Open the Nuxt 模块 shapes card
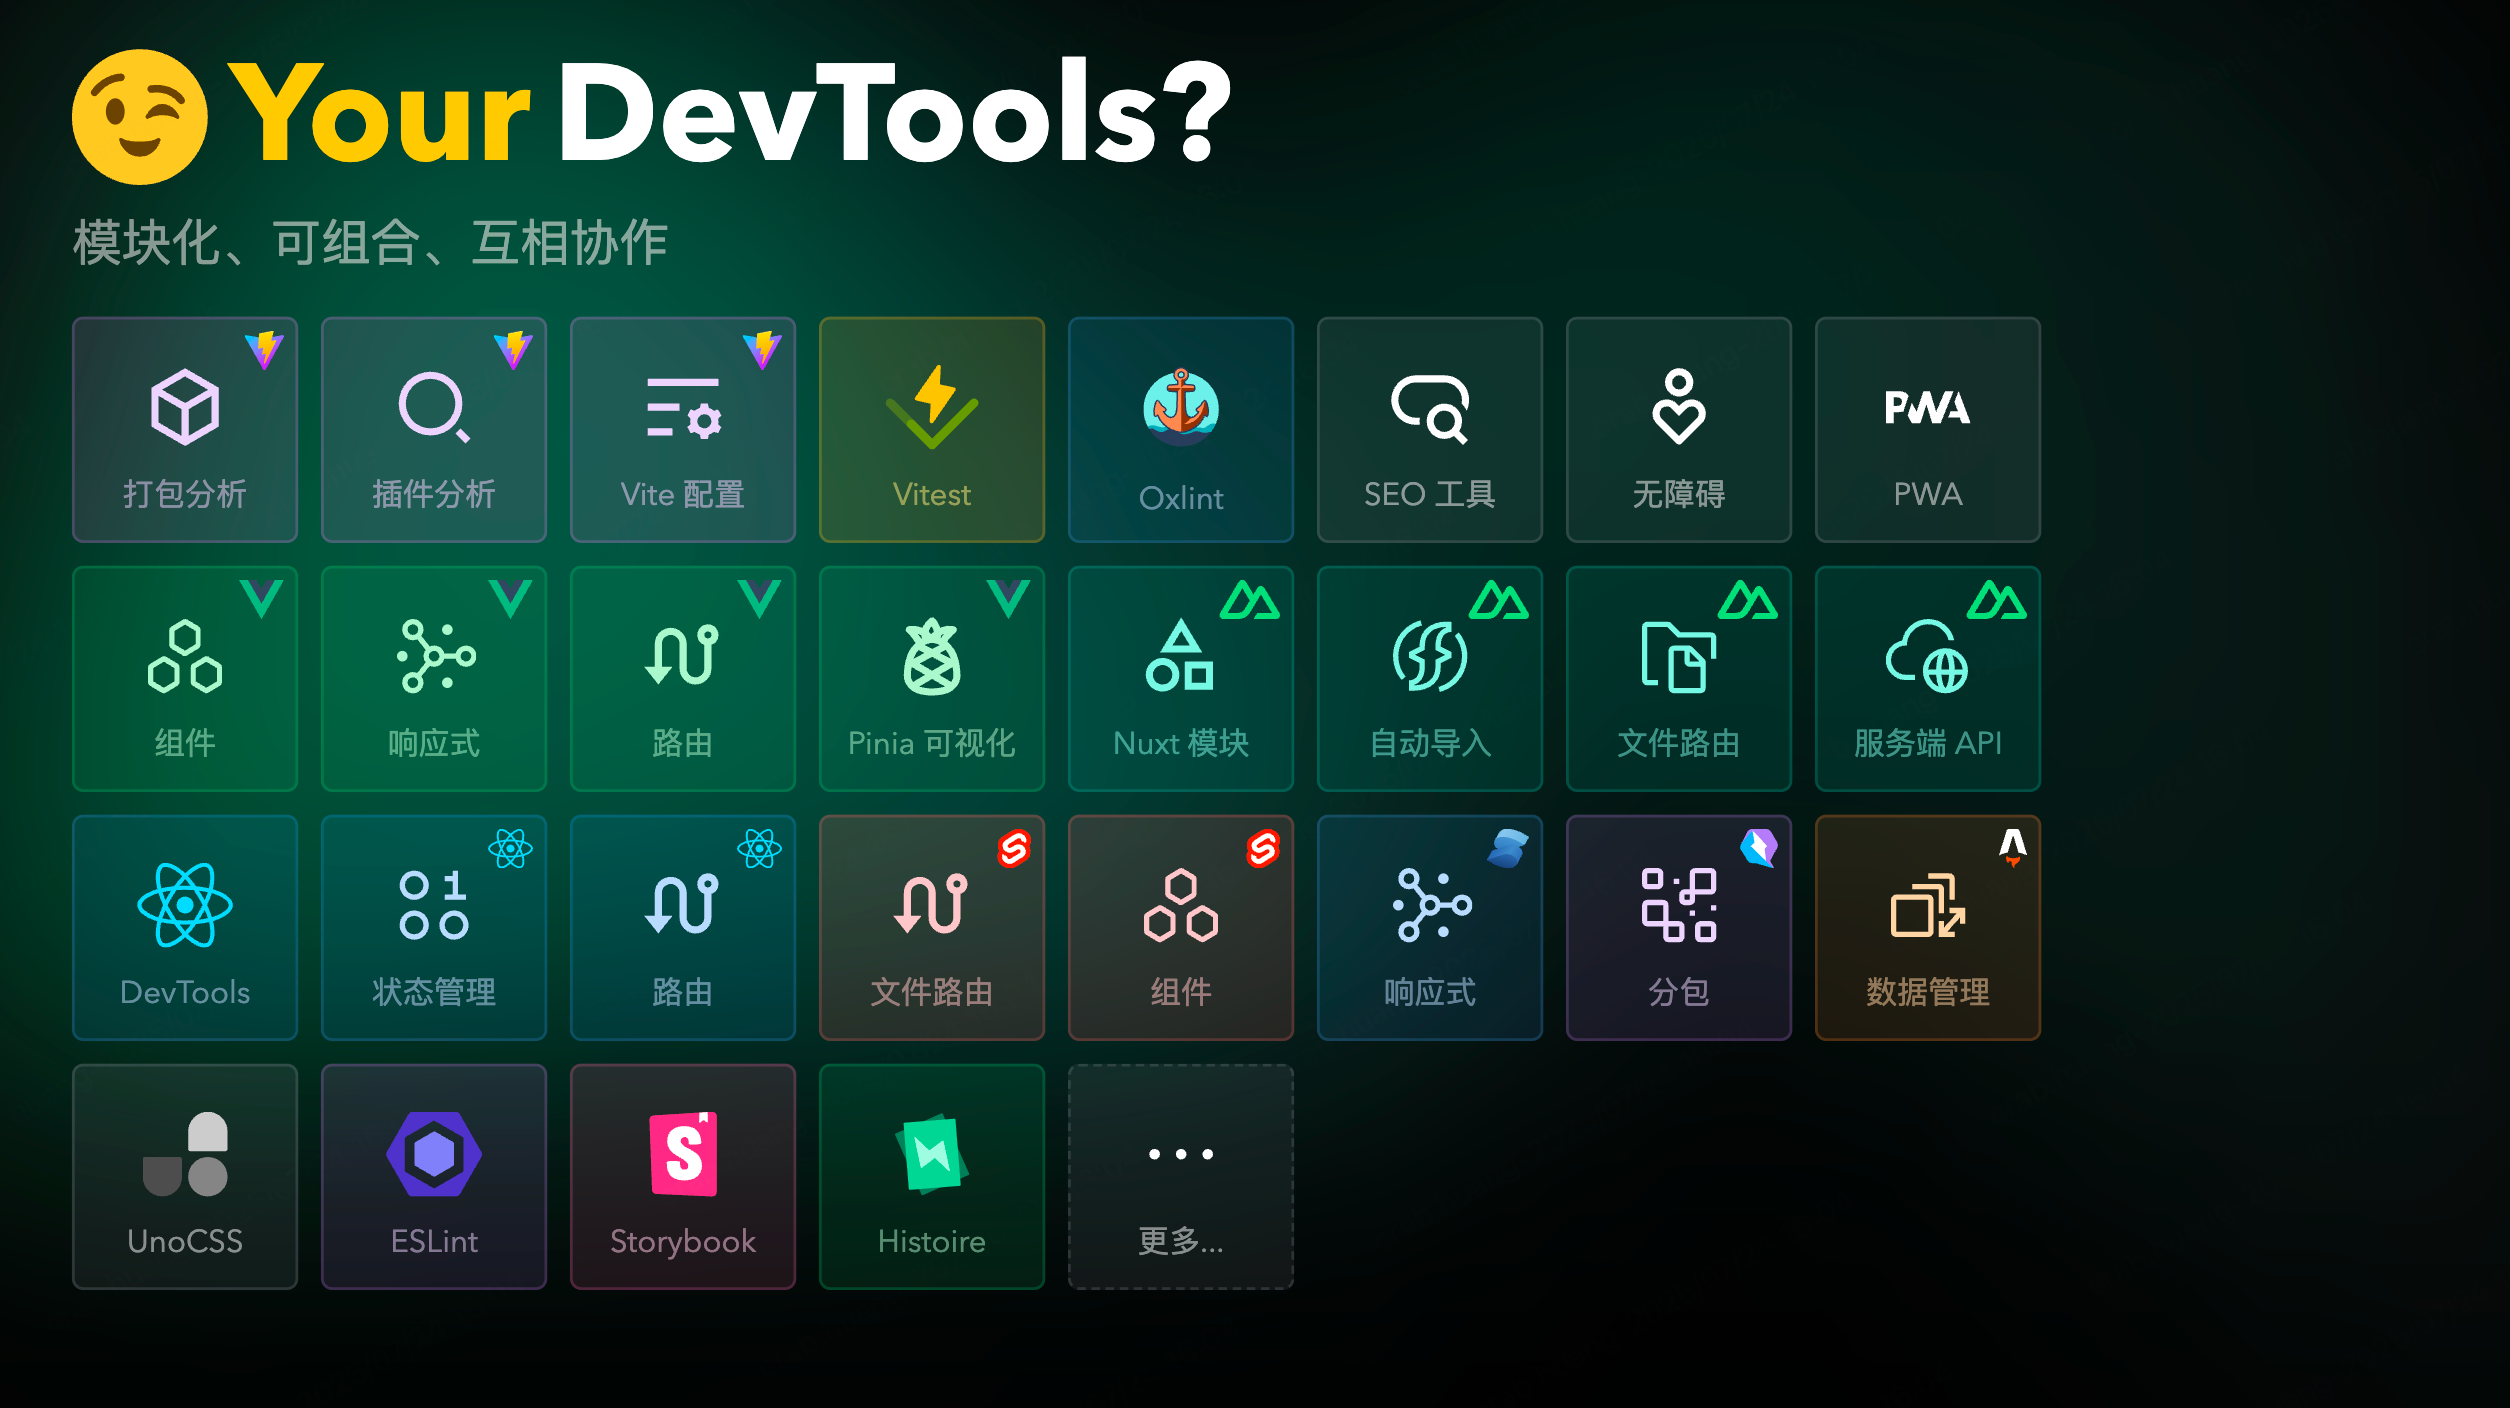This screenshot has height=1408, width=2510. 1181,679
